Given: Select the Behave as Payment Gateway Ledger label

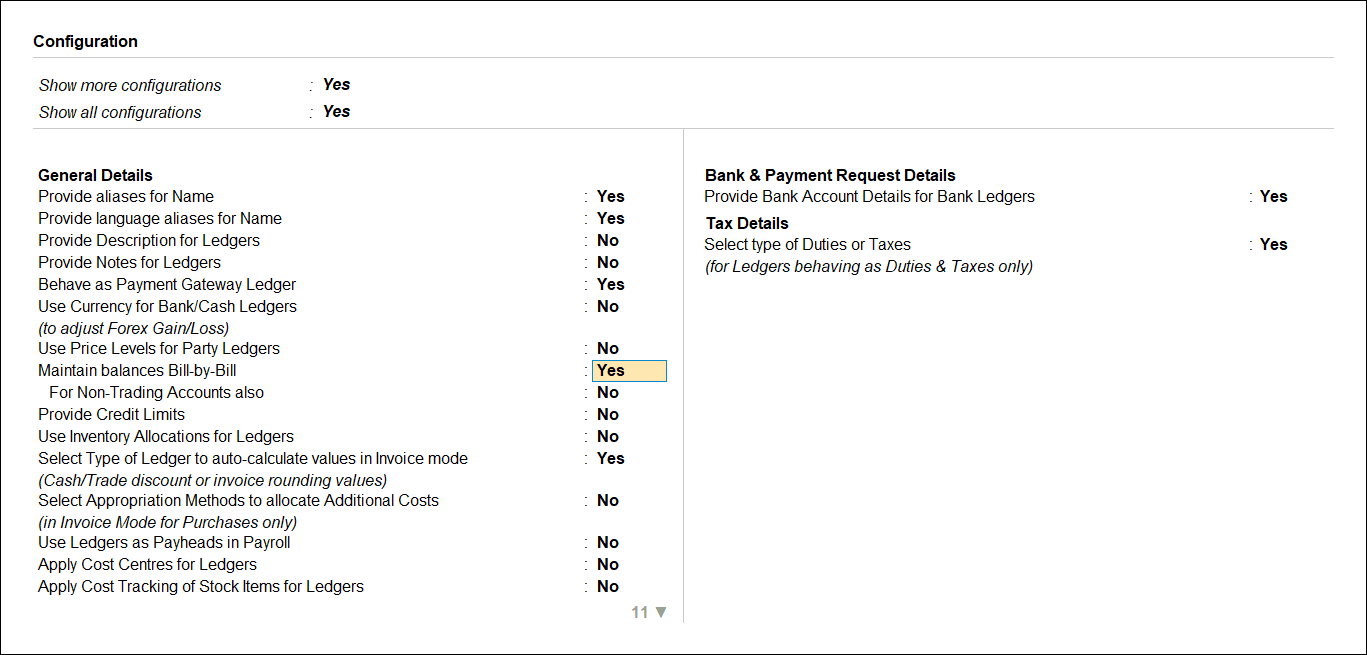Looking at the screenshot, I should (167, 285).
